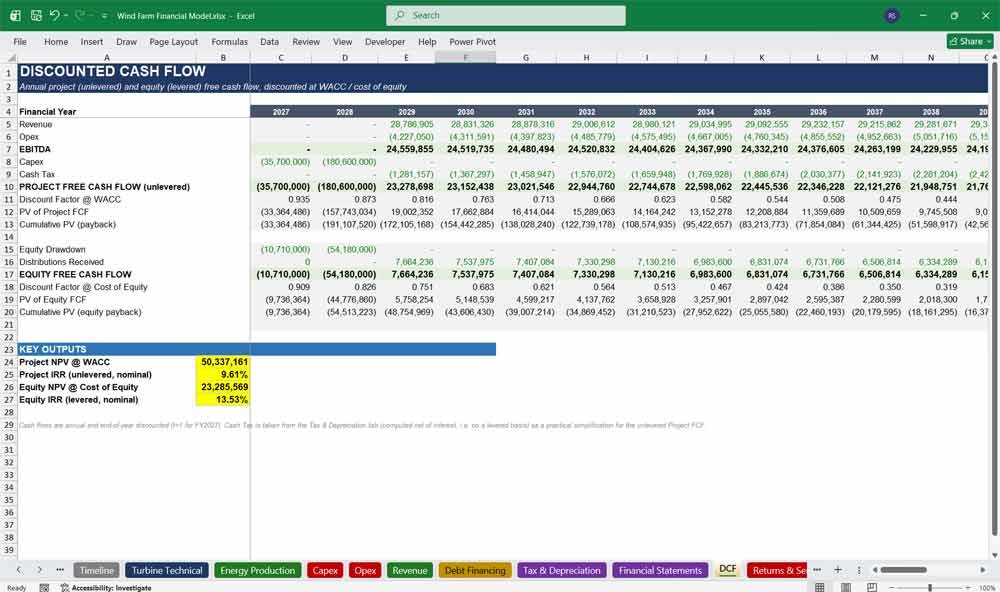Switch to the Capex sheet tab
This screenshot has width=1000, height=592.
325,570
